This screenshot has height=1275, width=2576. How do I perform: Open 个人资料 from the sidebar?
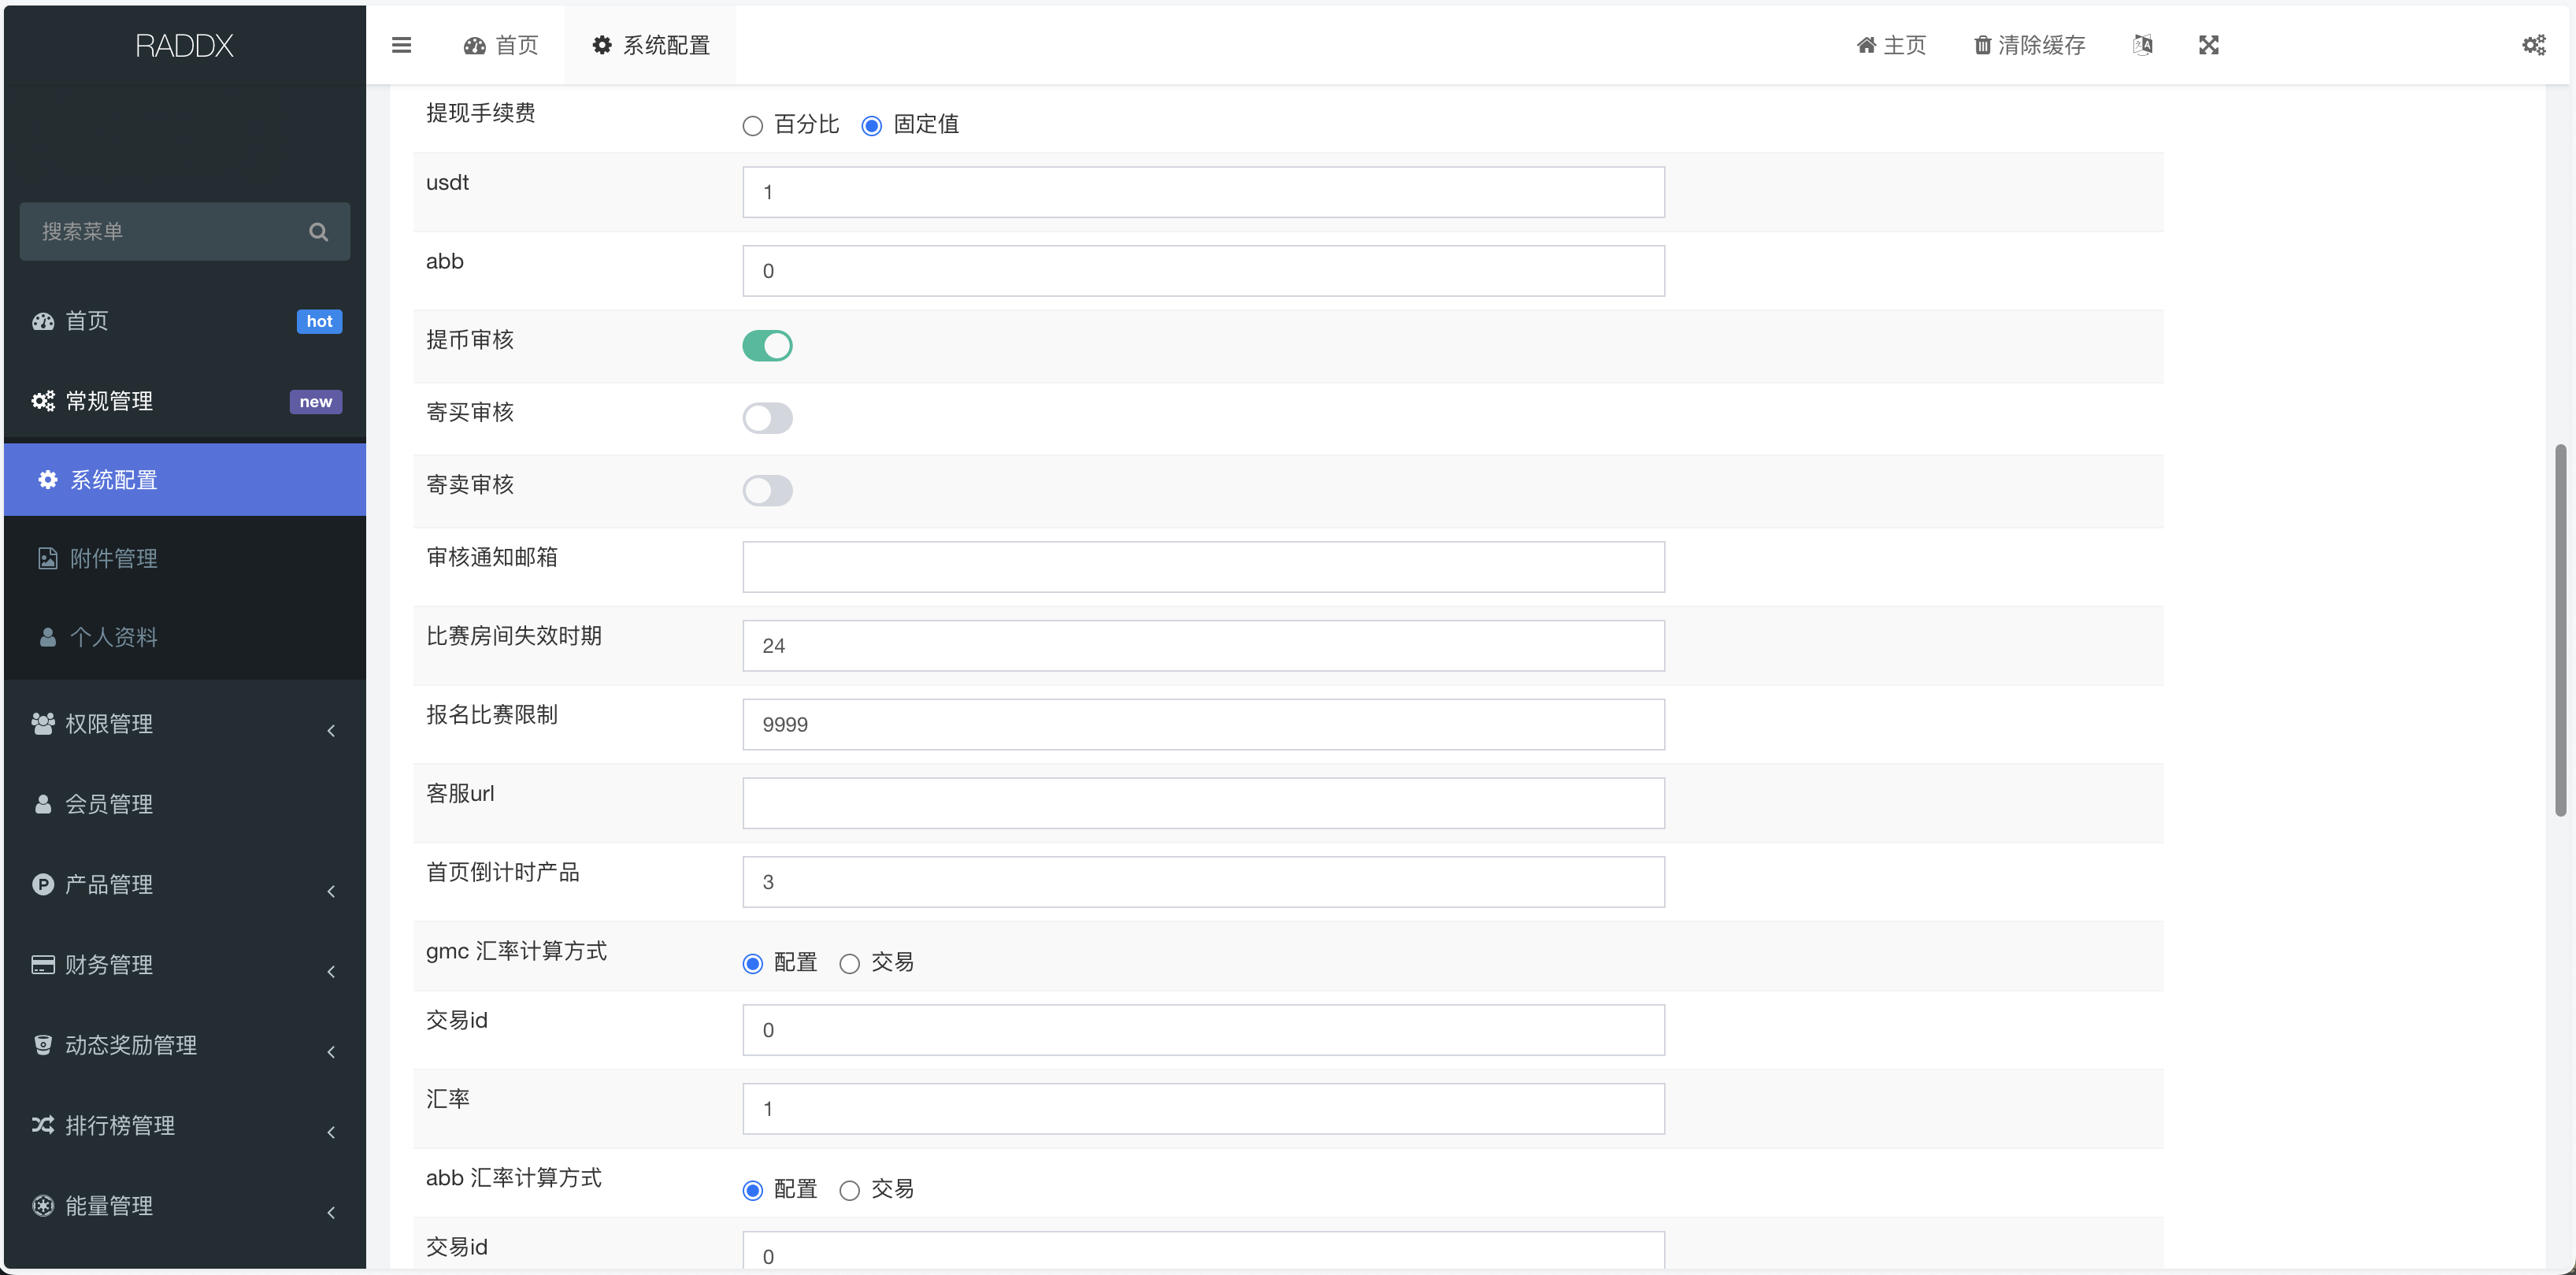[x=113, y=637]
